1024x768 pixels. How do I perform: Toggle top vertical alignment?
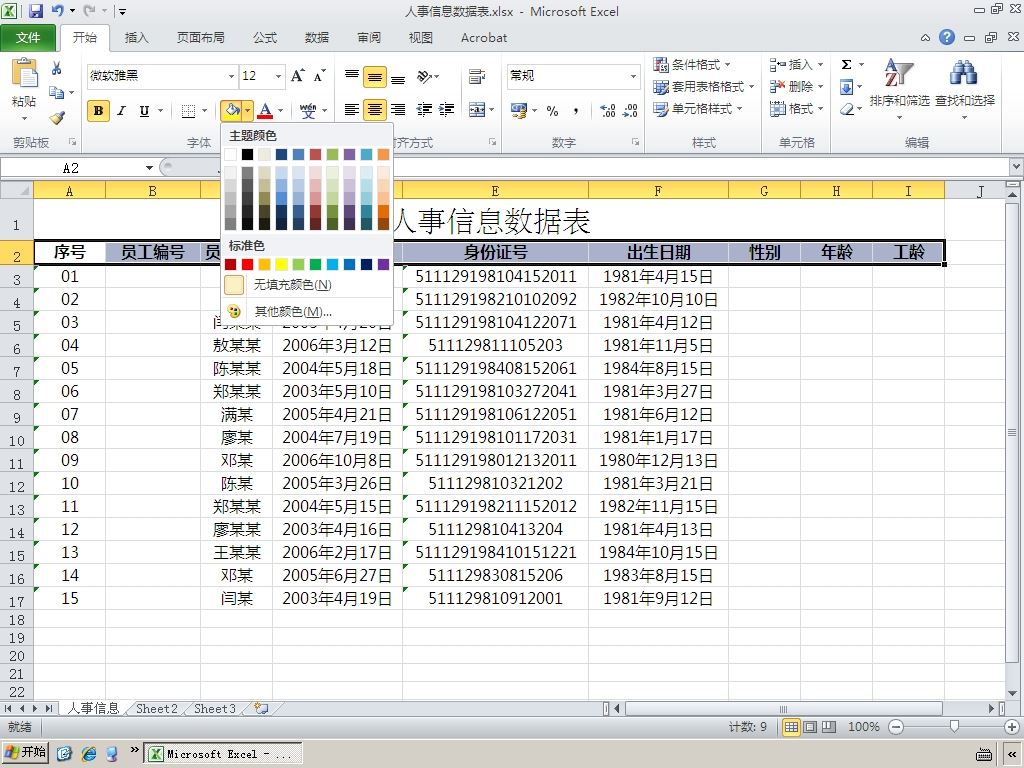coord(351,76)
